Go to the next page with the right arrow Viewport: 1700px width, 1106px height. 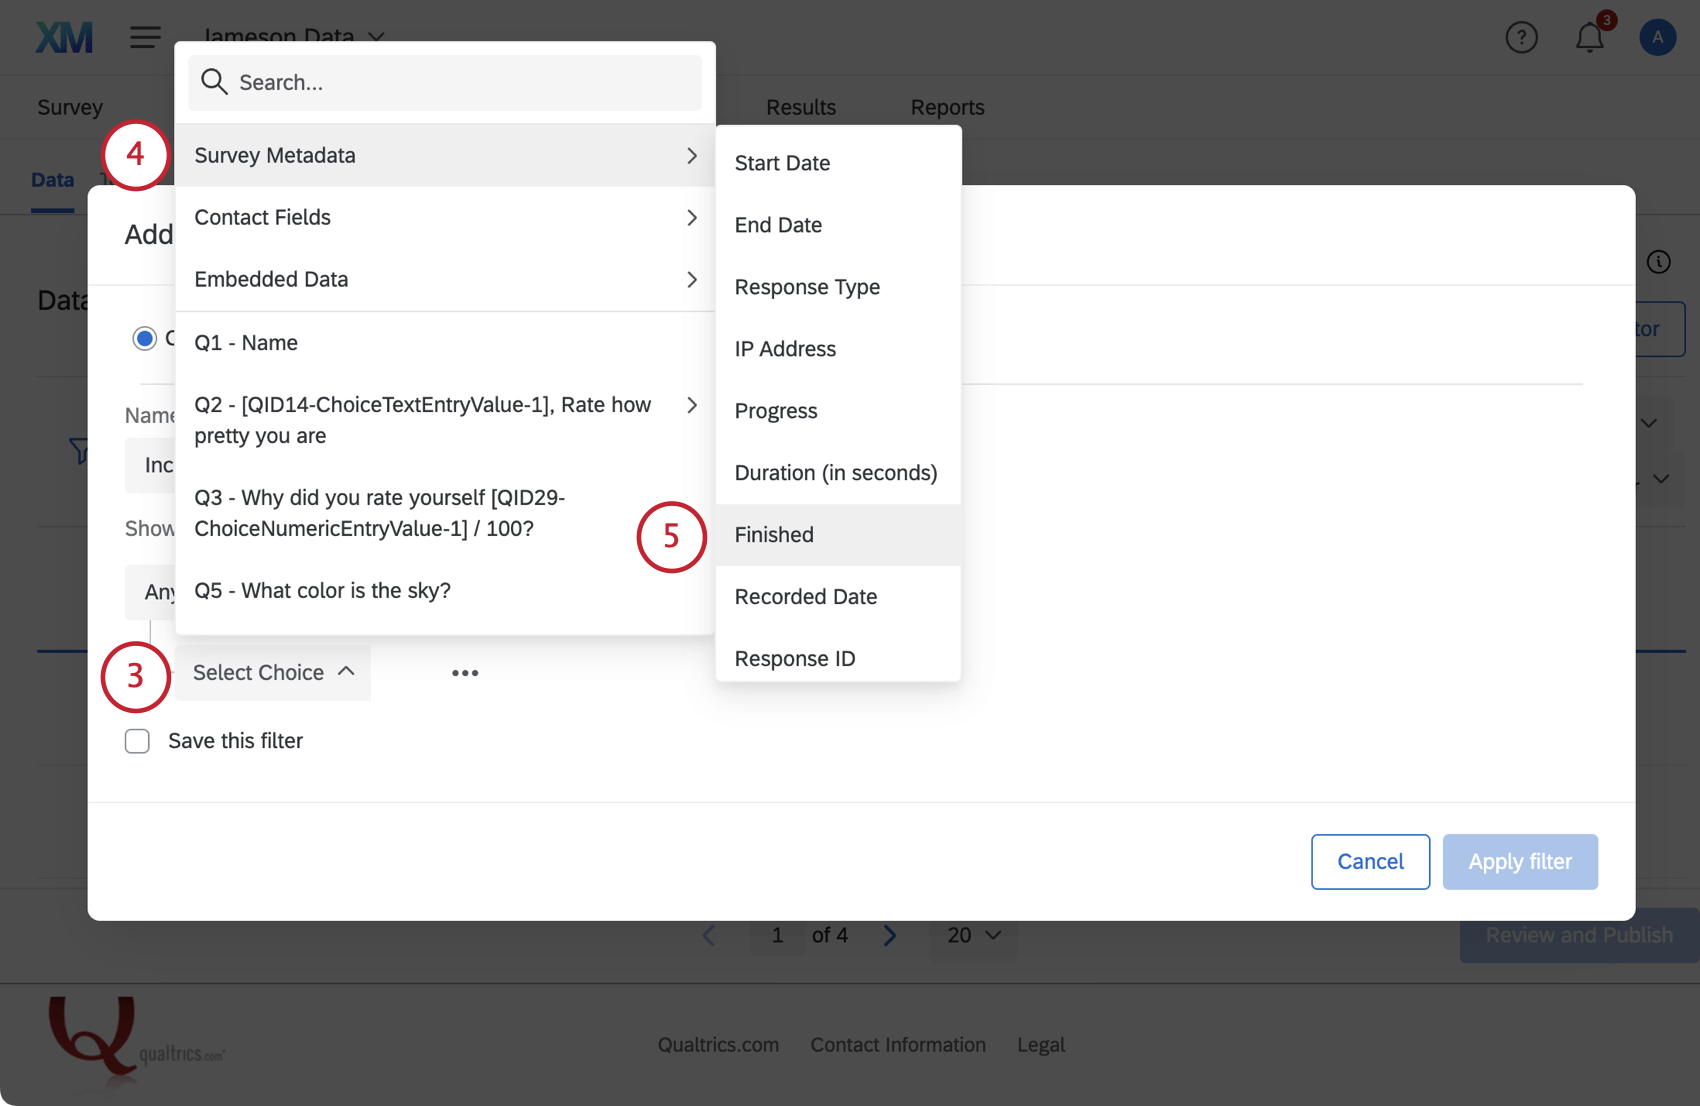coord(890,935)
